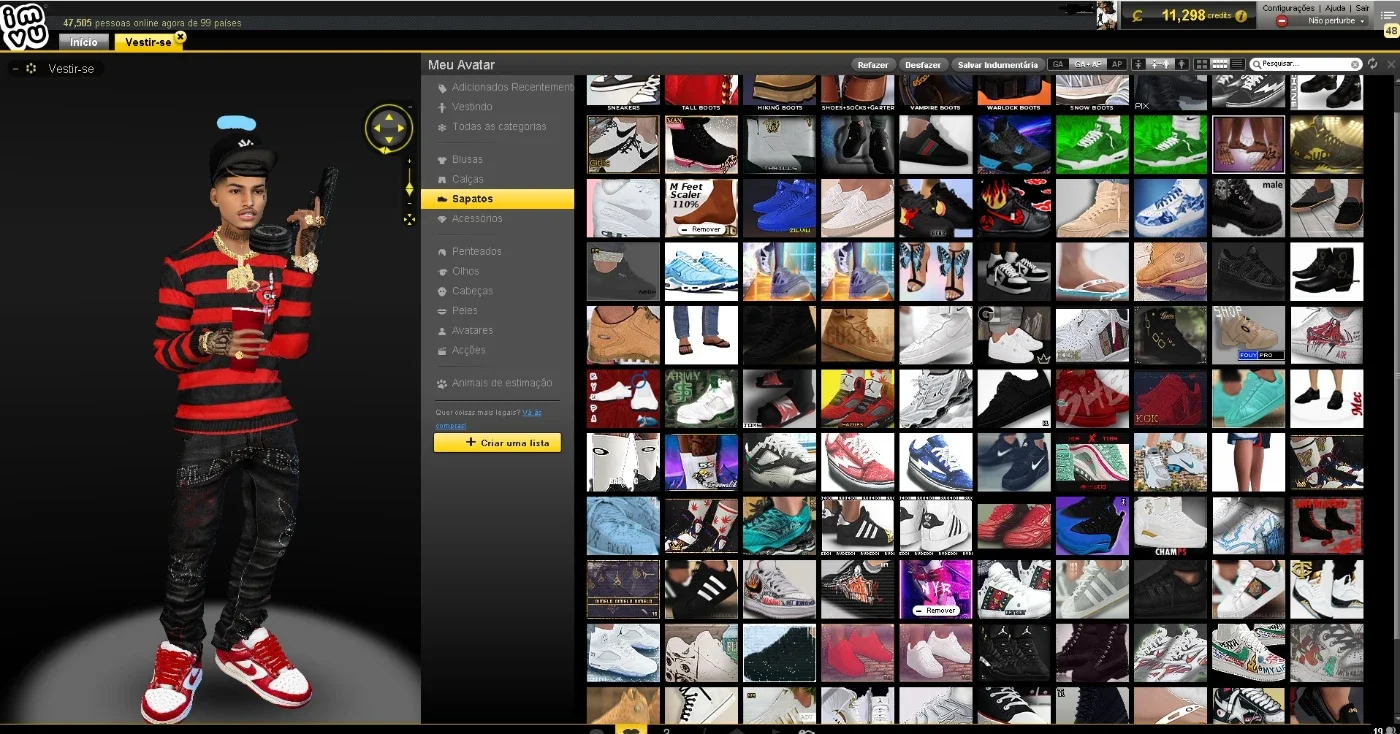Switch inventory to small thumbnails view

click(x=1220, y=64)
